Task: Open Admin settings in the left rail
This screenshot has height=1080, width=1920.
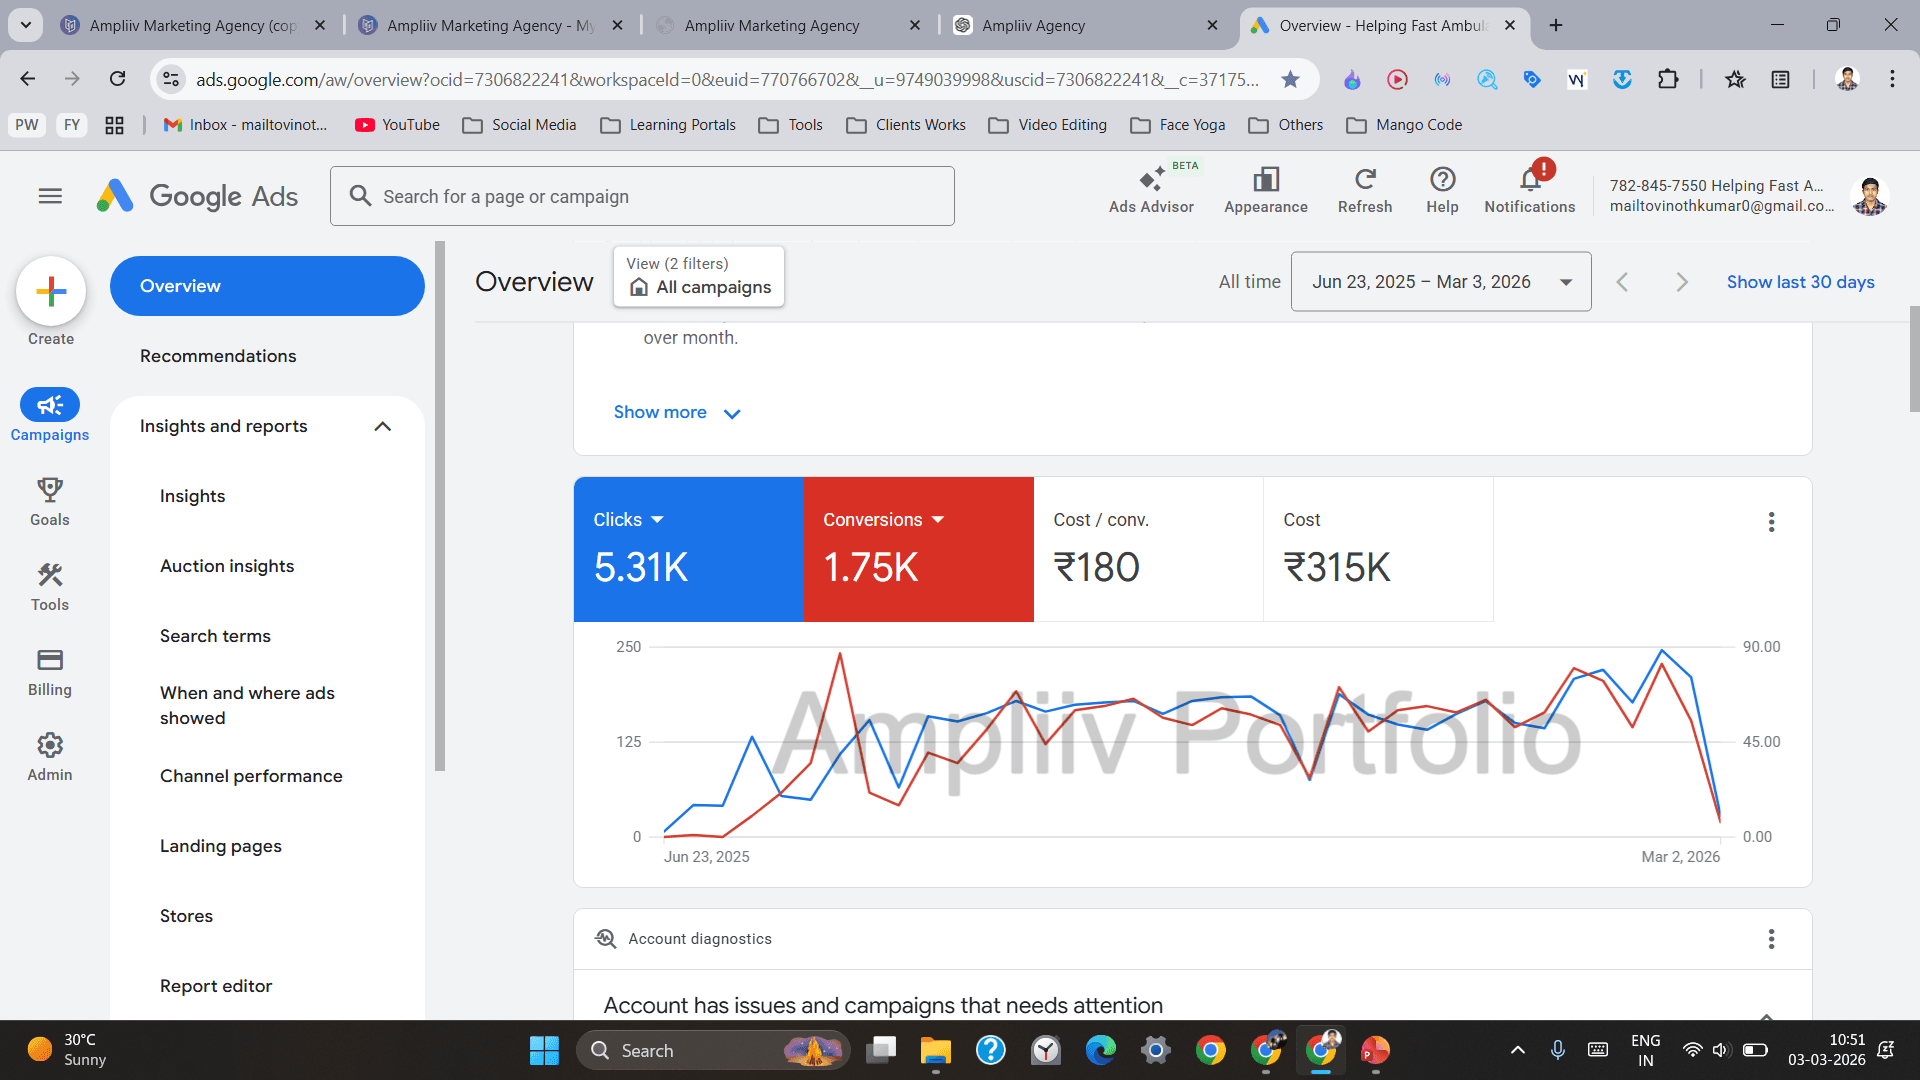Action: tap(50, 756)
